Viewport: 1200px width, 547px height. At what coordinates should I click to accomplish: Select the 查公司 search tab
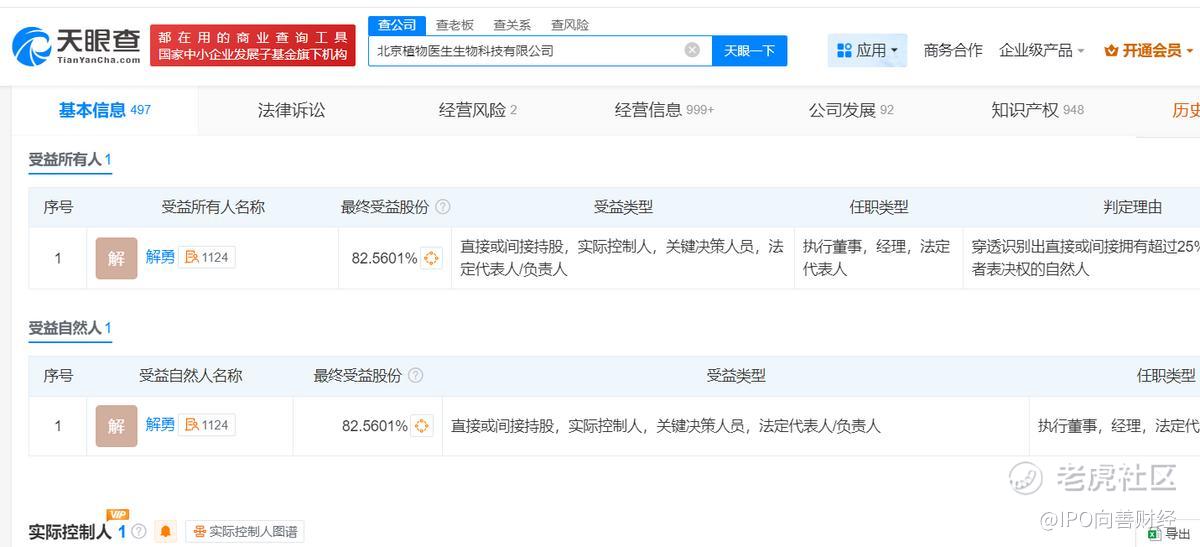(397, 24)
